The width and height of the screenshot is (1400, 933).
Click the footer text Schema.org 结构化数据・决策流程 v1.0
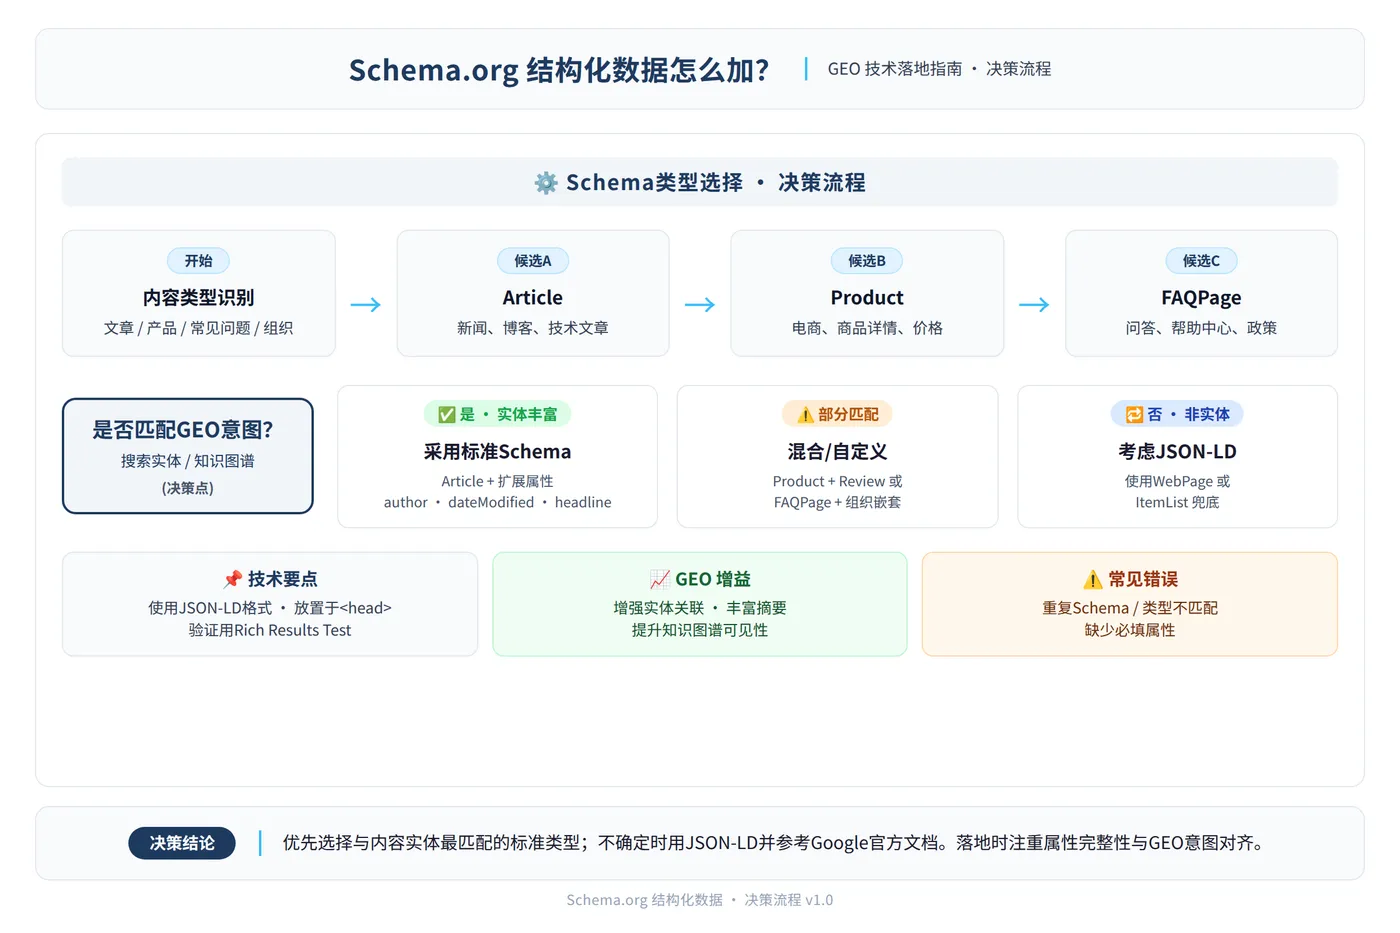pyautogui.click(x=700, y=900)
